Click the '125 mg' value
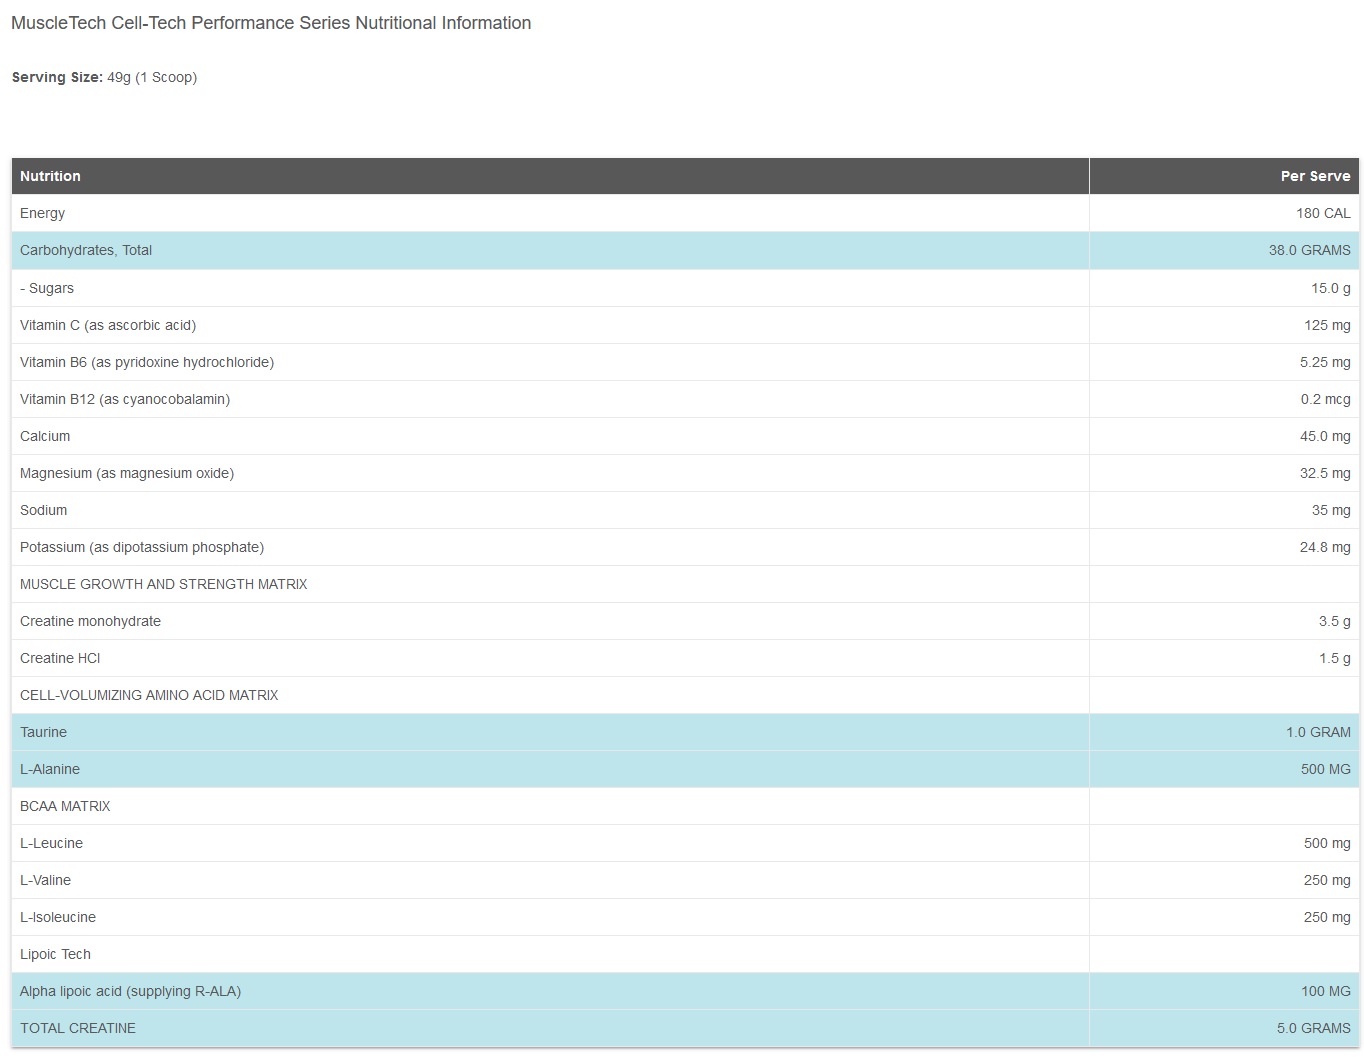The width and height of the screenshot is (1364, 1060). click(x=1328, y=325)
